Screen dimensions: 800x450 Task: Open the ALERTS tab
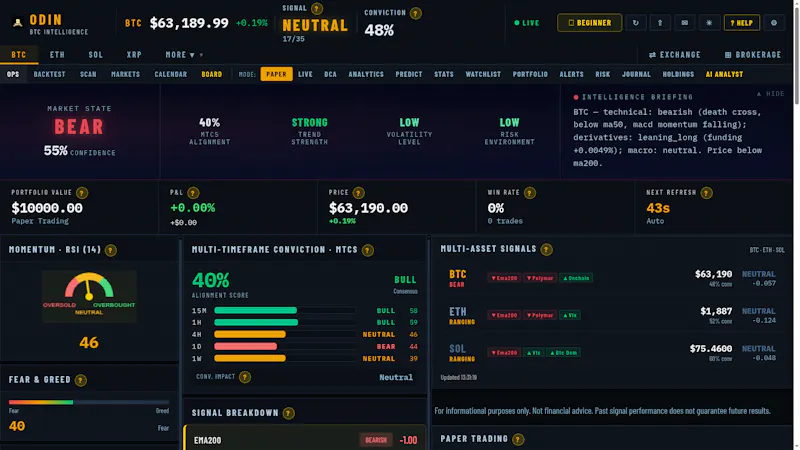coord(571,74)
